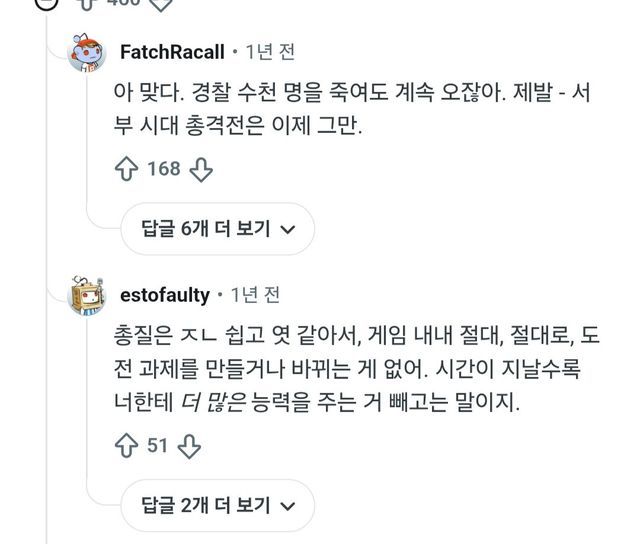The height and width of the screenshot is (544, 640).
Task: Downvote estofaulty's comment
Action: (x=189, y=445)
